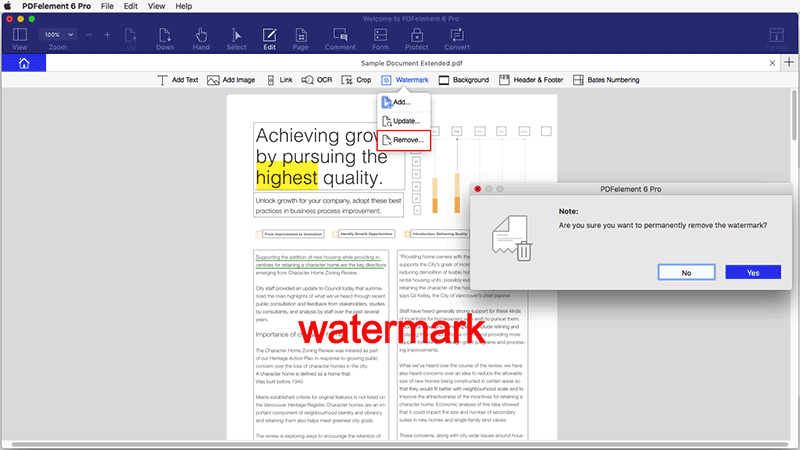Open the View menu in menu bar

pos(156,6)
